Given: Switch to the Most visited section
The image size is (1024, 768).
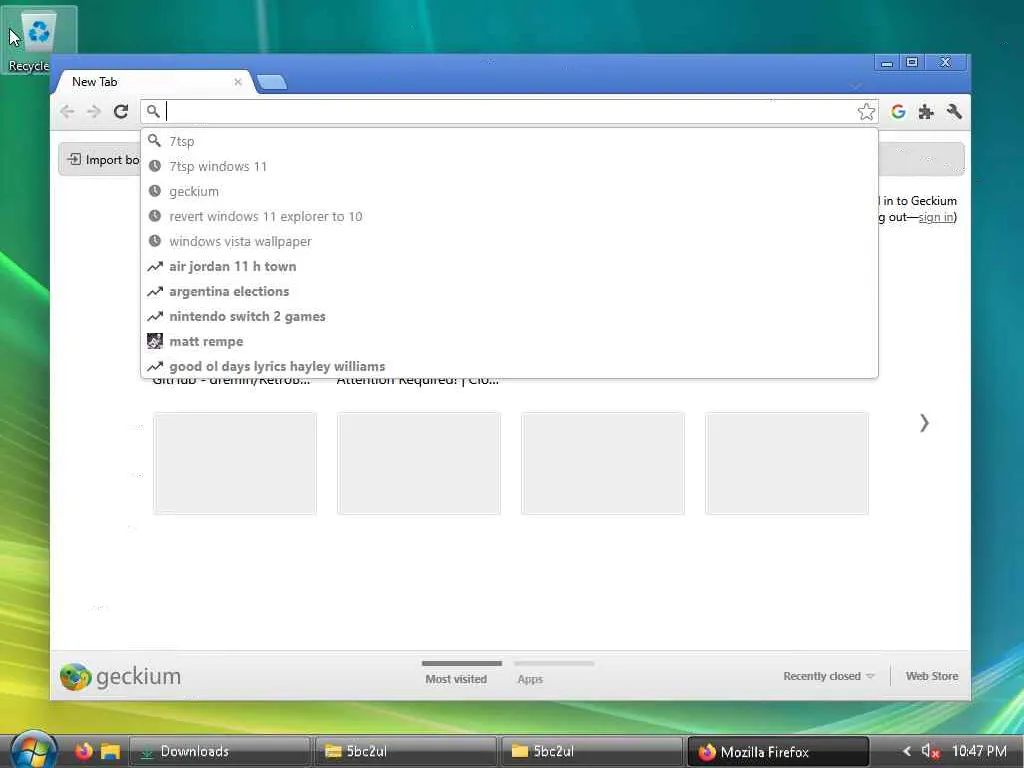Looking at the screenshot, I should [456, 673].
